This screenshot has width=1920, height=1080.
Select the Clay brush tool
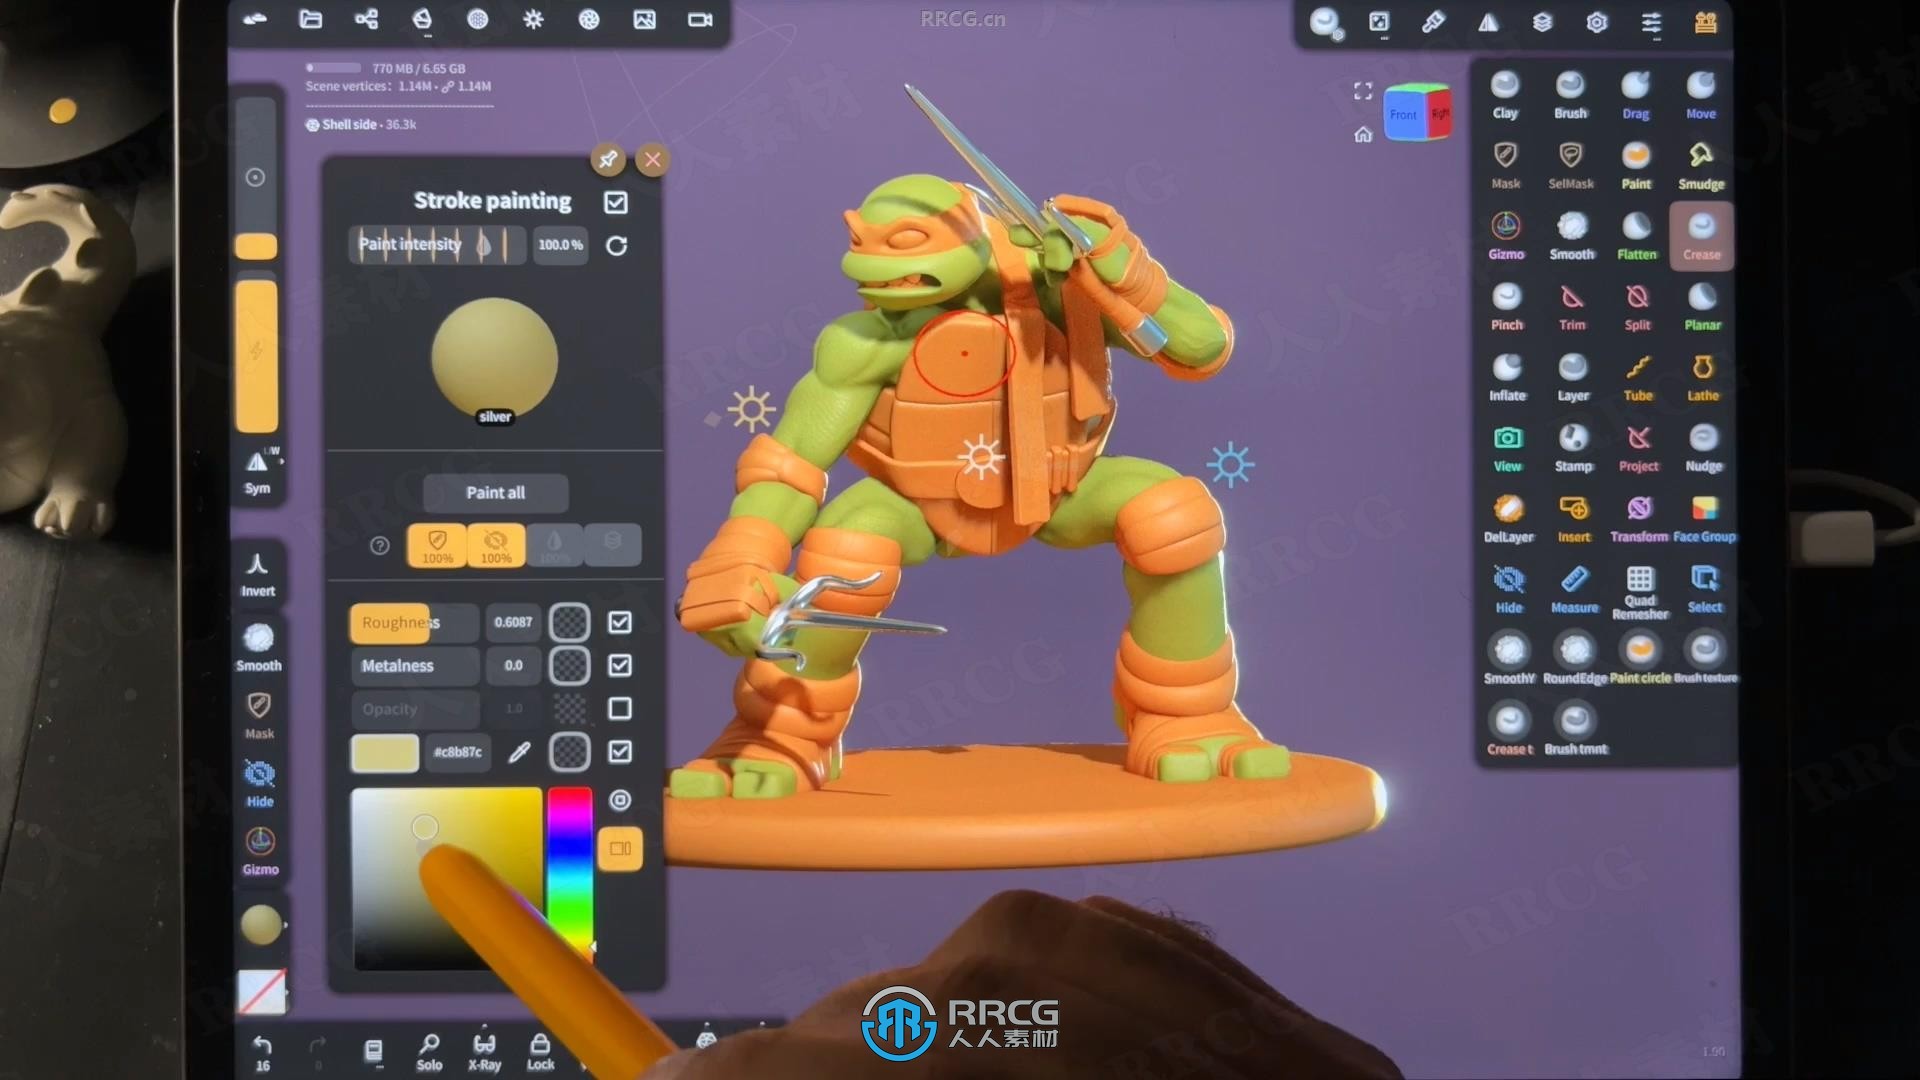[1505, 95]
